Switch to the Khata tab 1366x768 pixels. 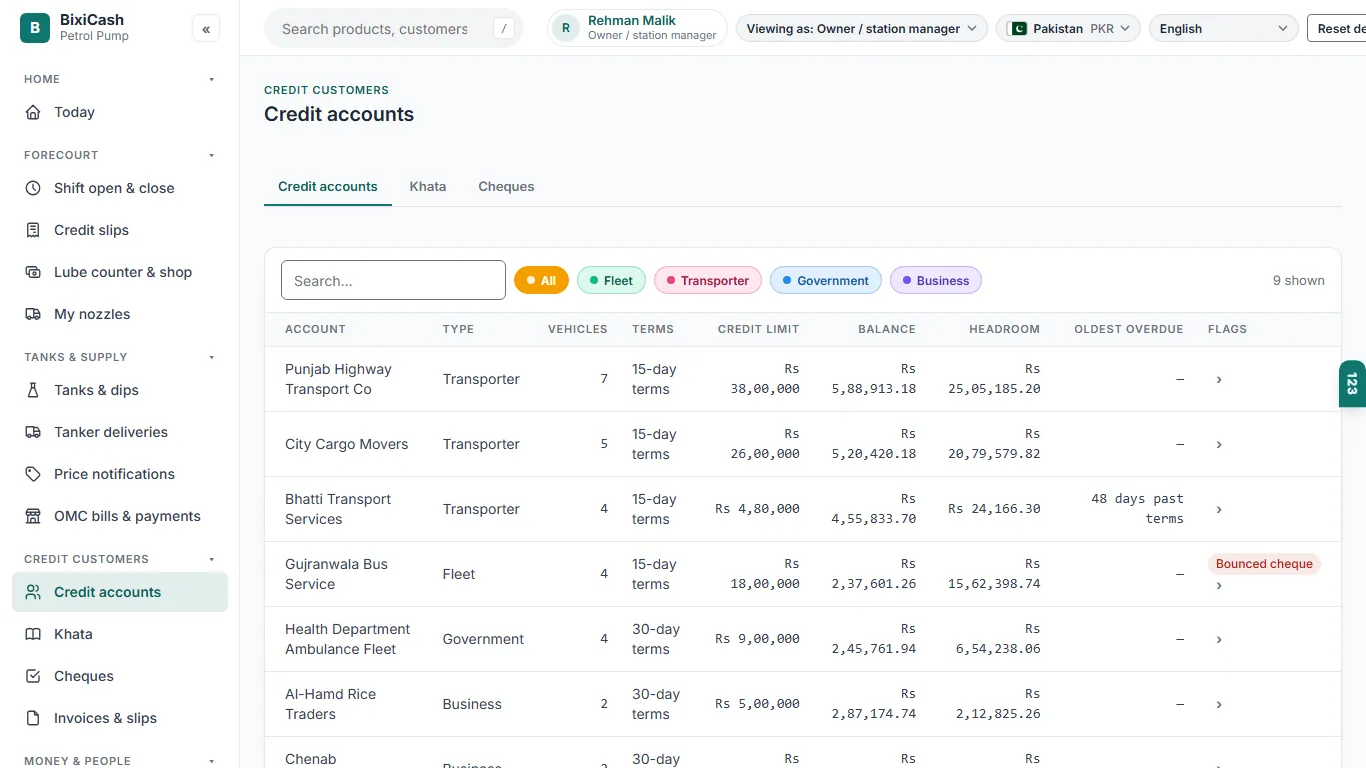(428, 187)
